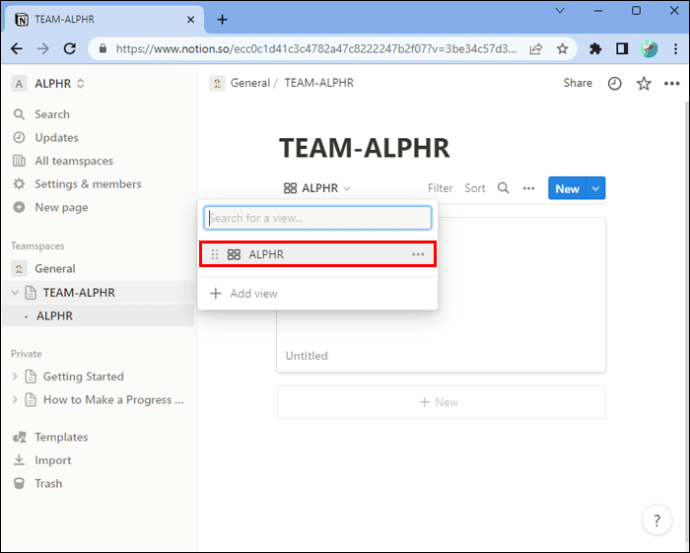This screenshot has width=690, height=553.
Task: Open the Getting Started page
Action: (83, 377)
